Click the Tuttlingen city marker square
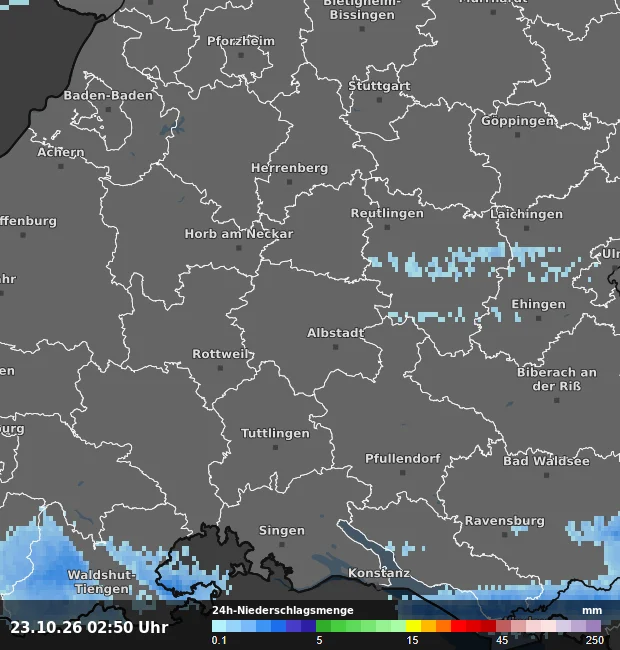The height and width of the screenshot is (650, 620). pos(275,447)
